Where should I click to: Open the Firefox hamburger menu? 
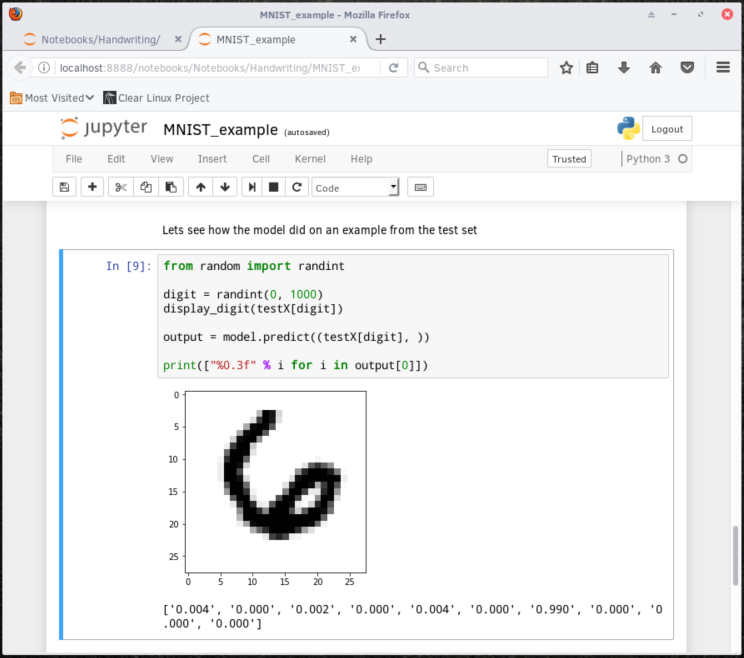click(x=723, y=68)
